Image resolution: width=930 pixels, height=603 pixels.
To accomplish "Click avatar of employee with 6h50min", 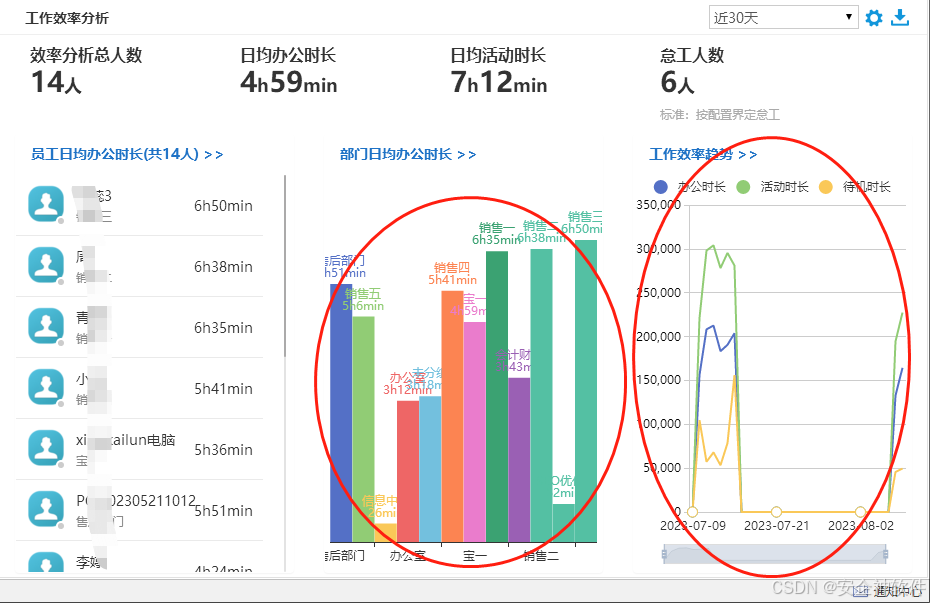I will pyautogui.click(x=46, y=204).
